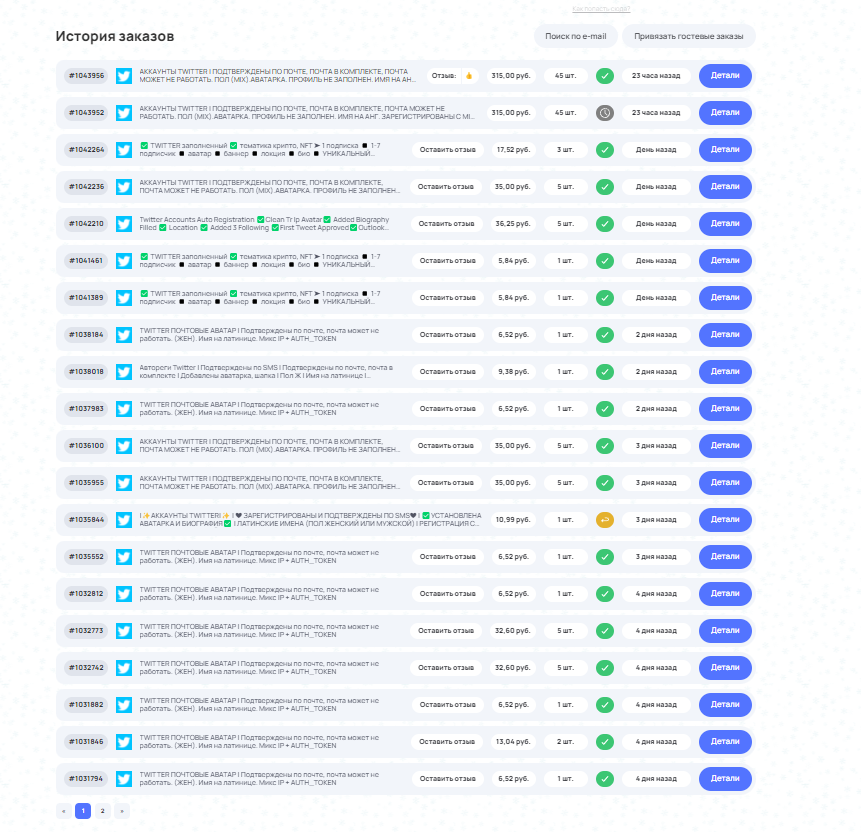Click the clock pending icon for order #1043952

pos(605,113)
